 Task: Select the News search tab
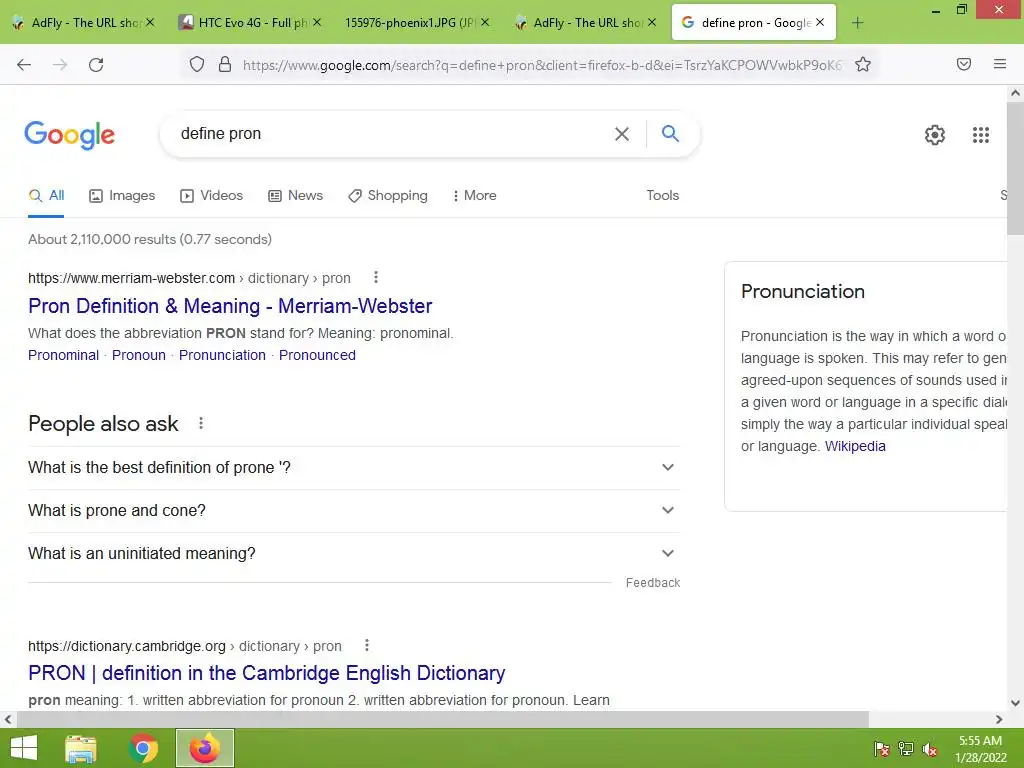pos(296,195)
